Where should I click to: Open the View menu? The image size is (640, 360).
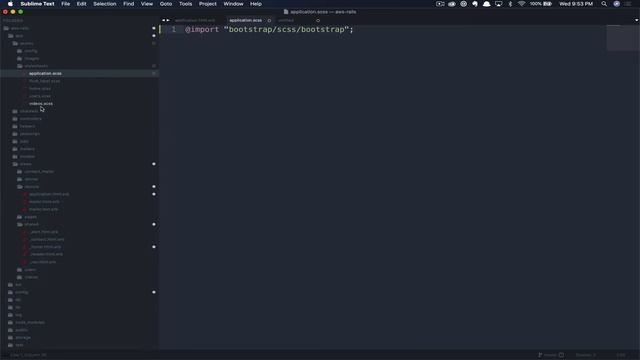(147, 4)
